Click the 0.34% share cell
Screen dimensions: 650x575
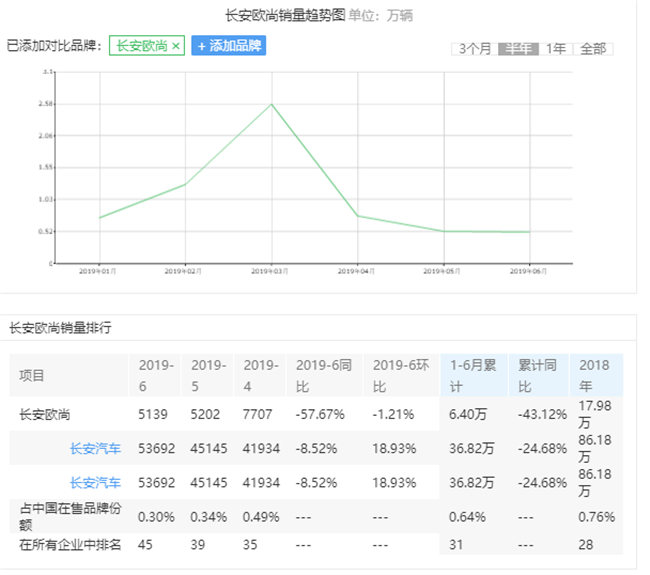click(209, 517)
